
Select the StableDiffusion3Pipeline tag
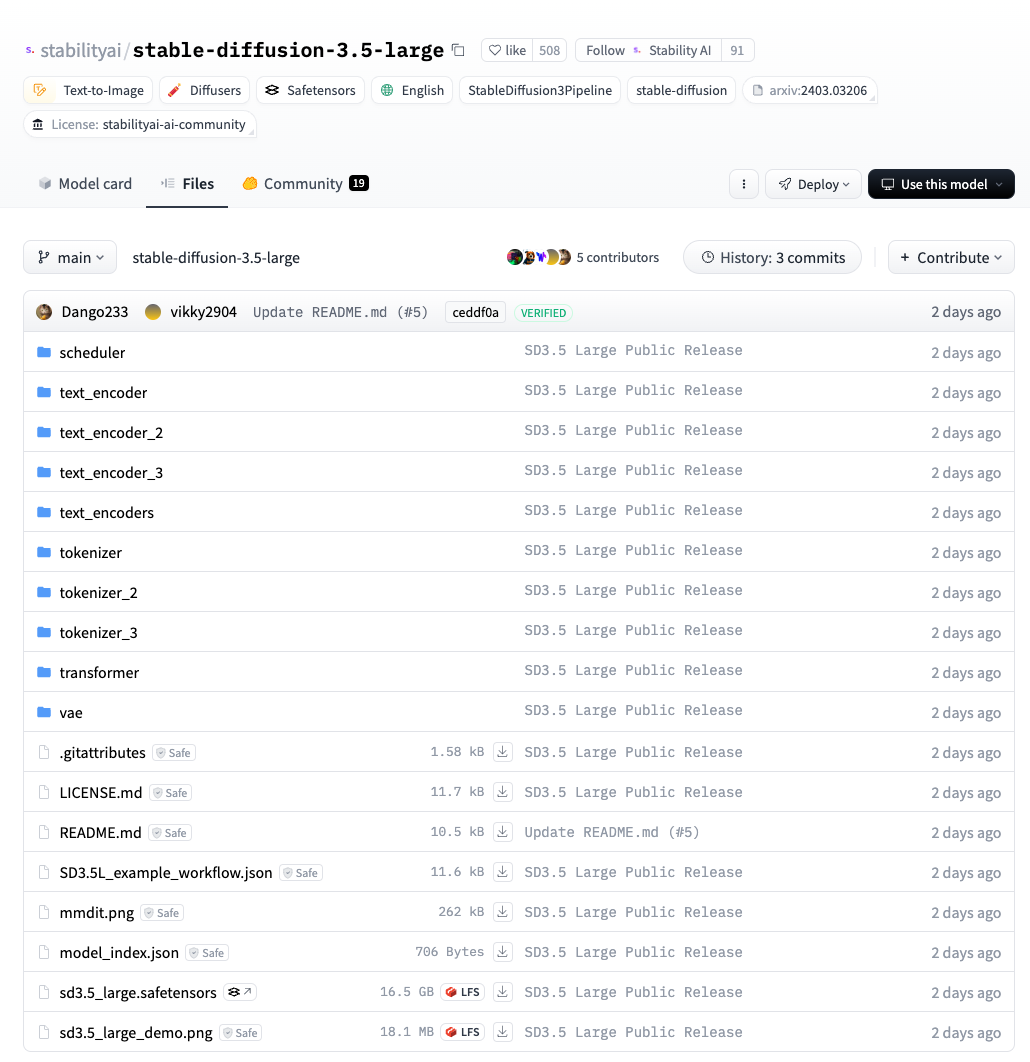[x=540, y=90]
